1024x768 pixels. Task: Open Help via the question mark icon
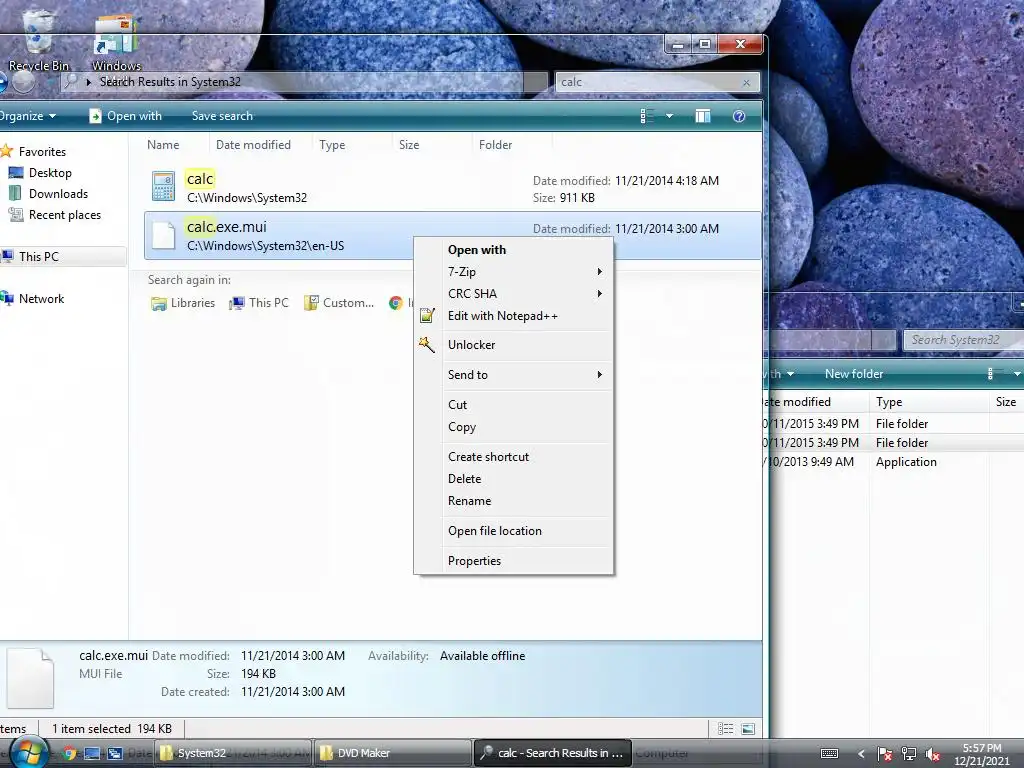point(739,116)
